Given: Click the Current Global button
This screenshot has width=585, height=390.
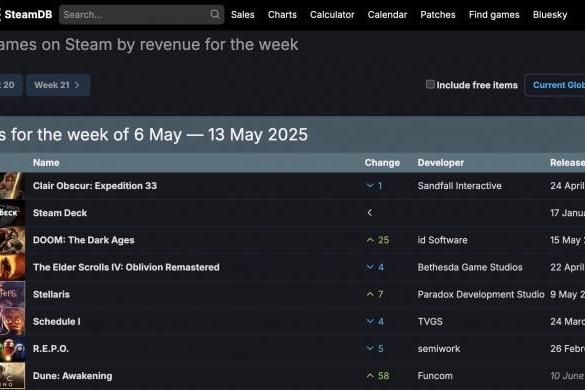Looking at the screenshot, I should click(x=555, y=85).
